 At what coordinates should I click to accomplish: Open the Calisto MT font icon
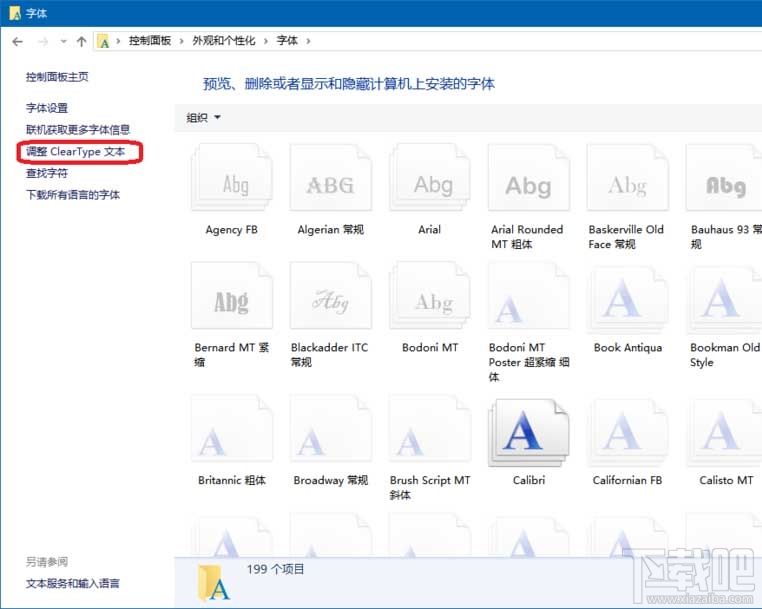click(724, 432)
